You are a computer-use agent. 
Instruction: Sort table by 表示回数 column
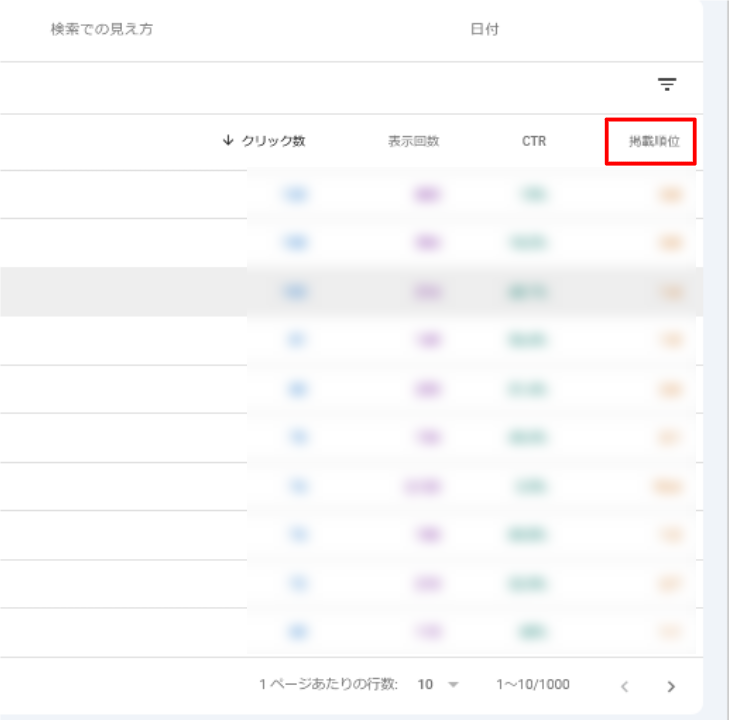coord(413,141)
